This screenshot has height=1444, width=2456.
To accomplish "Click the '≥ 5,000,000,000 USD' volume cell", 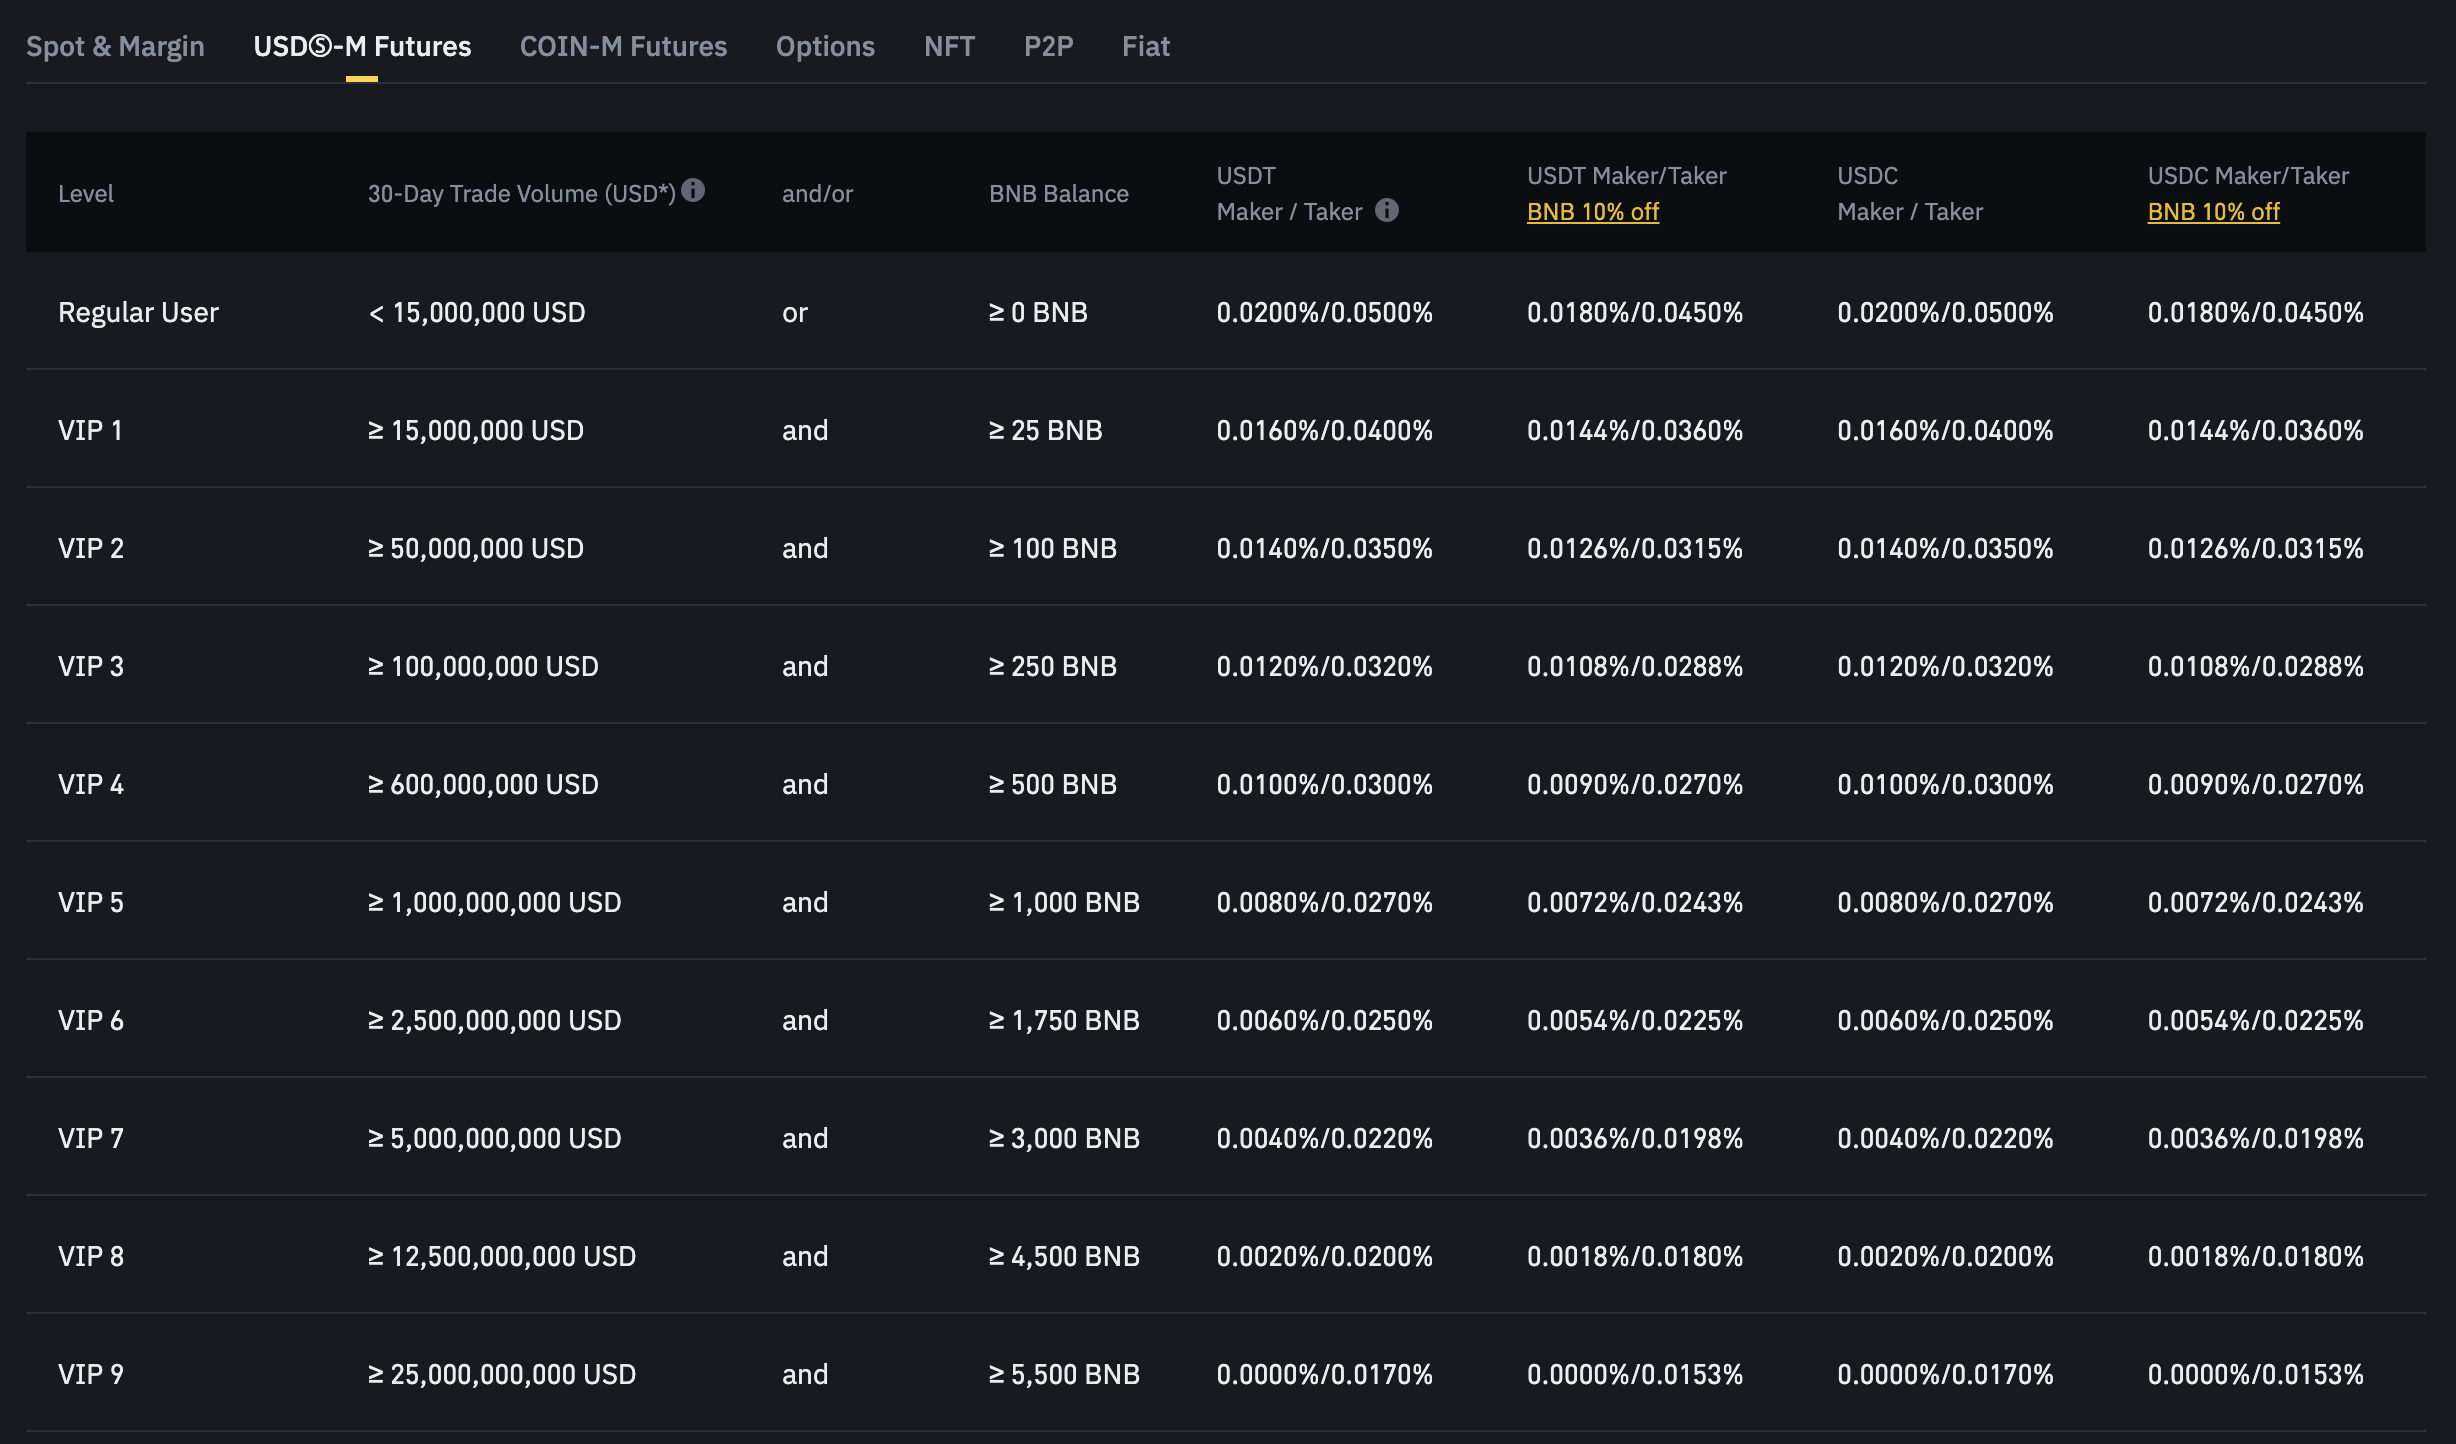I will [495, 1138].
